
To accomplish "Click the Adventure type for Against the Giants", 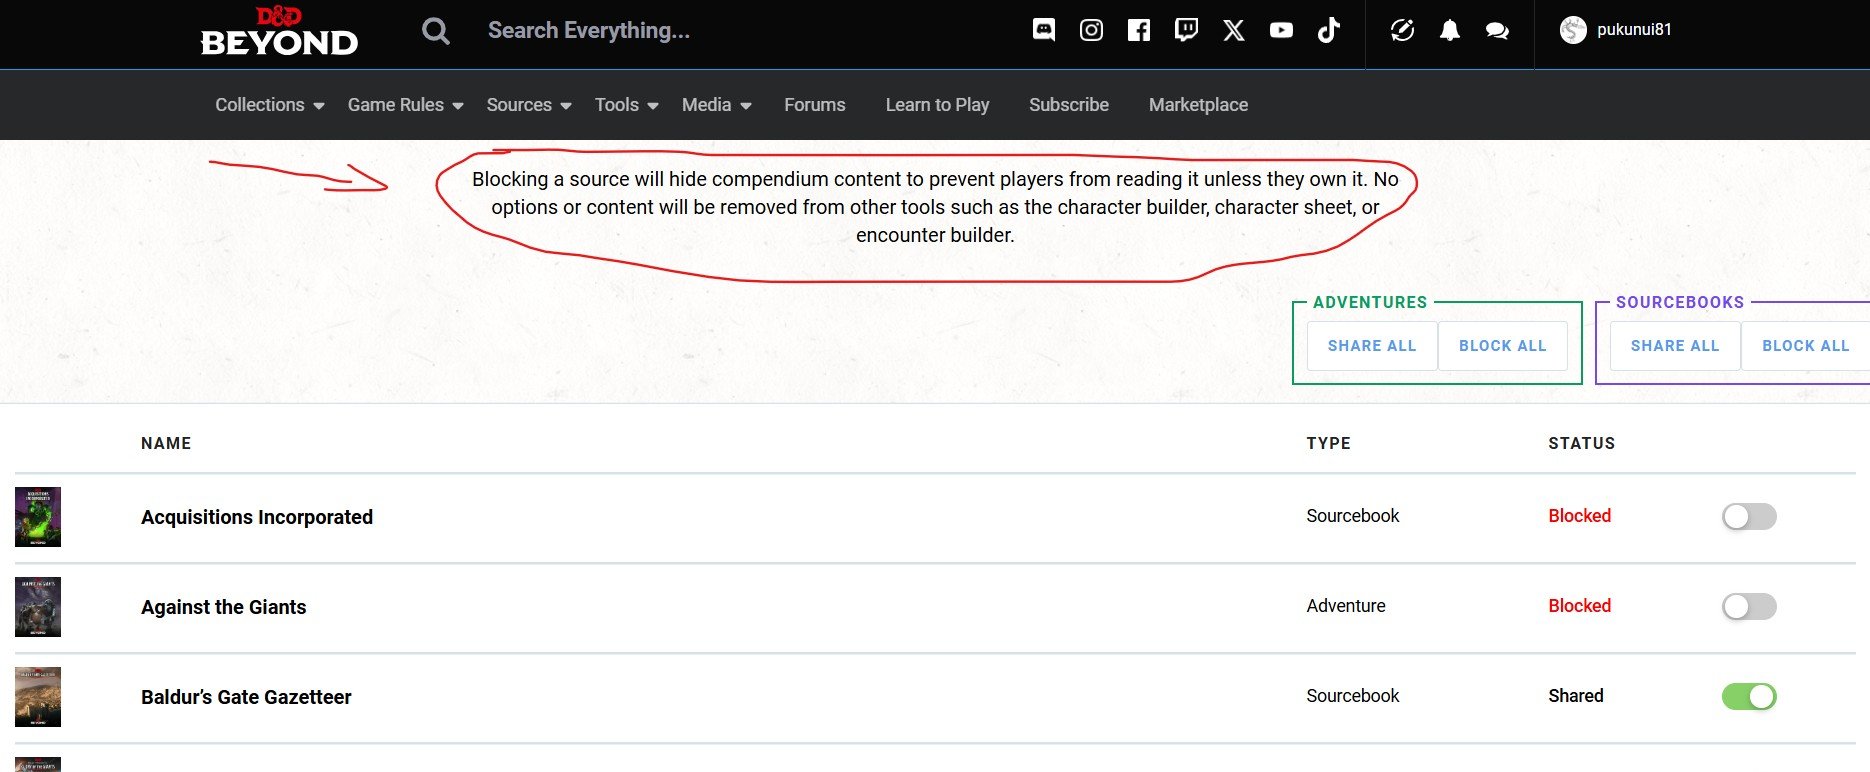I will [x=1346, y=606].
